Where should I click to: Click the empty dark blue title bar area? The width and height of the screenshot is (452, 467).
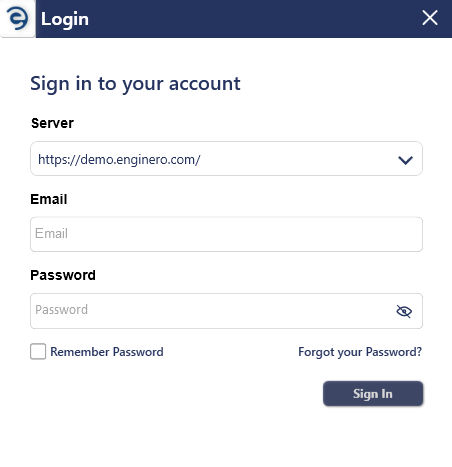pos(253,19)
